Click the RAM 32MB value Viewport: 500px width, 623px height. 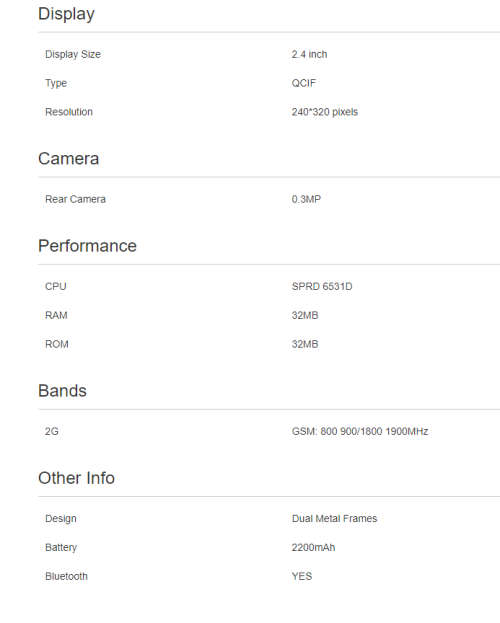click(x=305, y=315)
